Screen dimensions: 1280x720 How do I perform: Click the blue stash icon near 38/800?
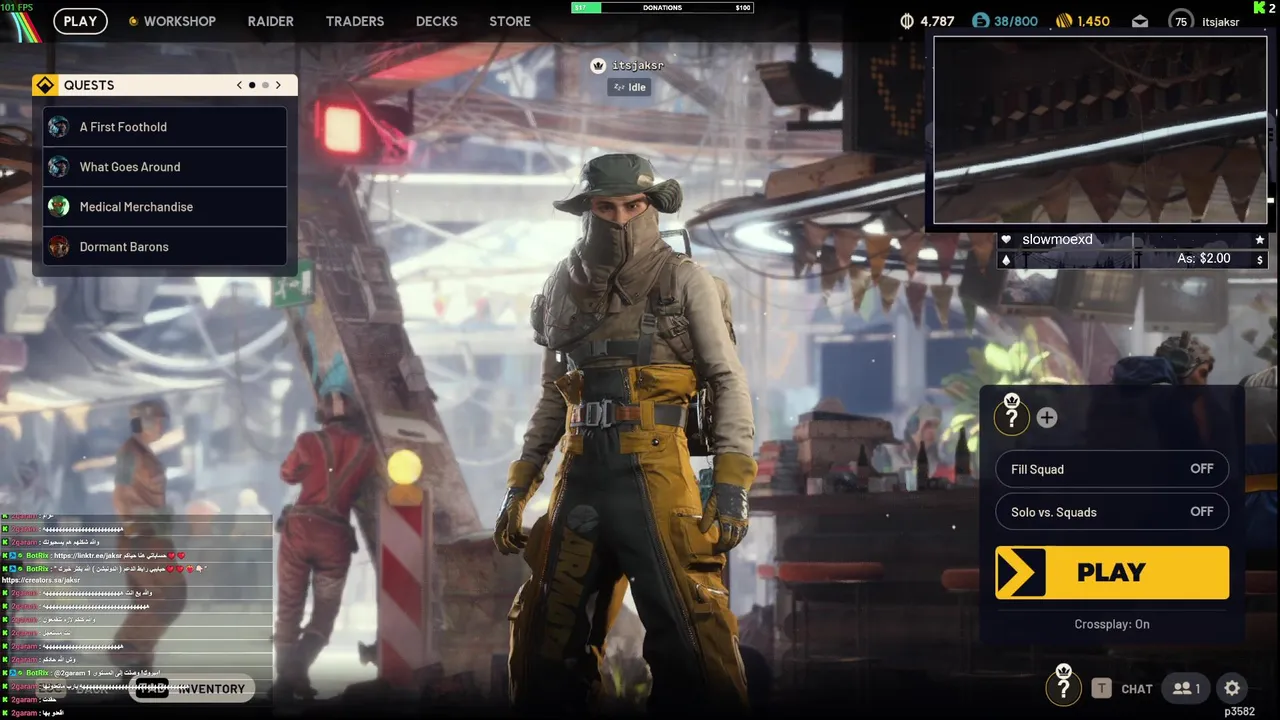(x=980, y=21)
